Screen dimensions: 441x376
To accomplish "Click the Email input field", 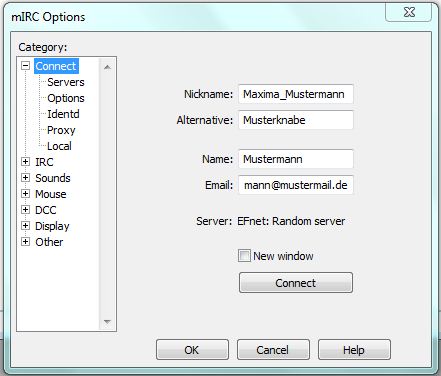I will (x=296, y=185).
